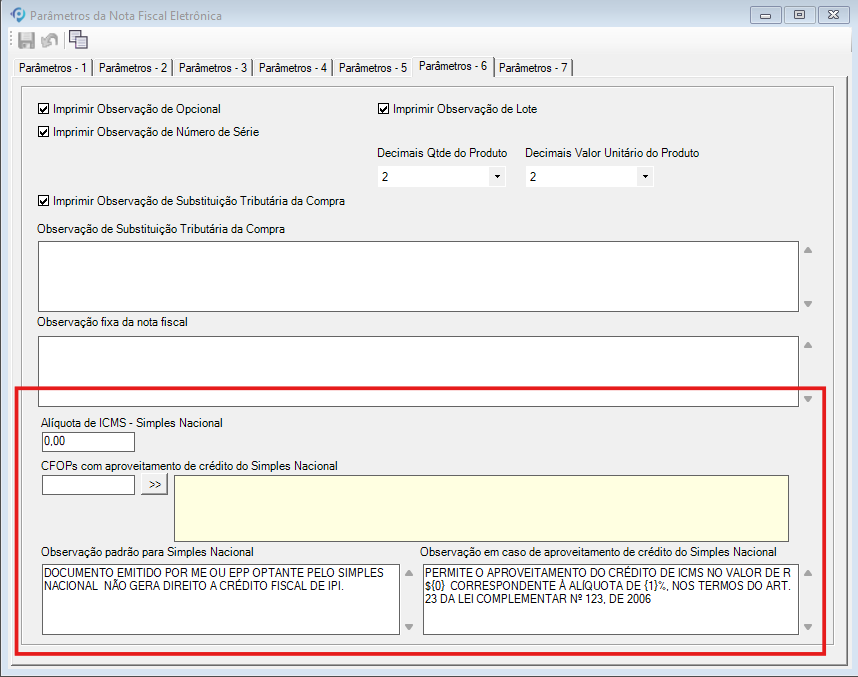Click the Observação fixa da nota fiscal text area
The width and height of the screenshot is (858, 677).
(x=418, y=371)
